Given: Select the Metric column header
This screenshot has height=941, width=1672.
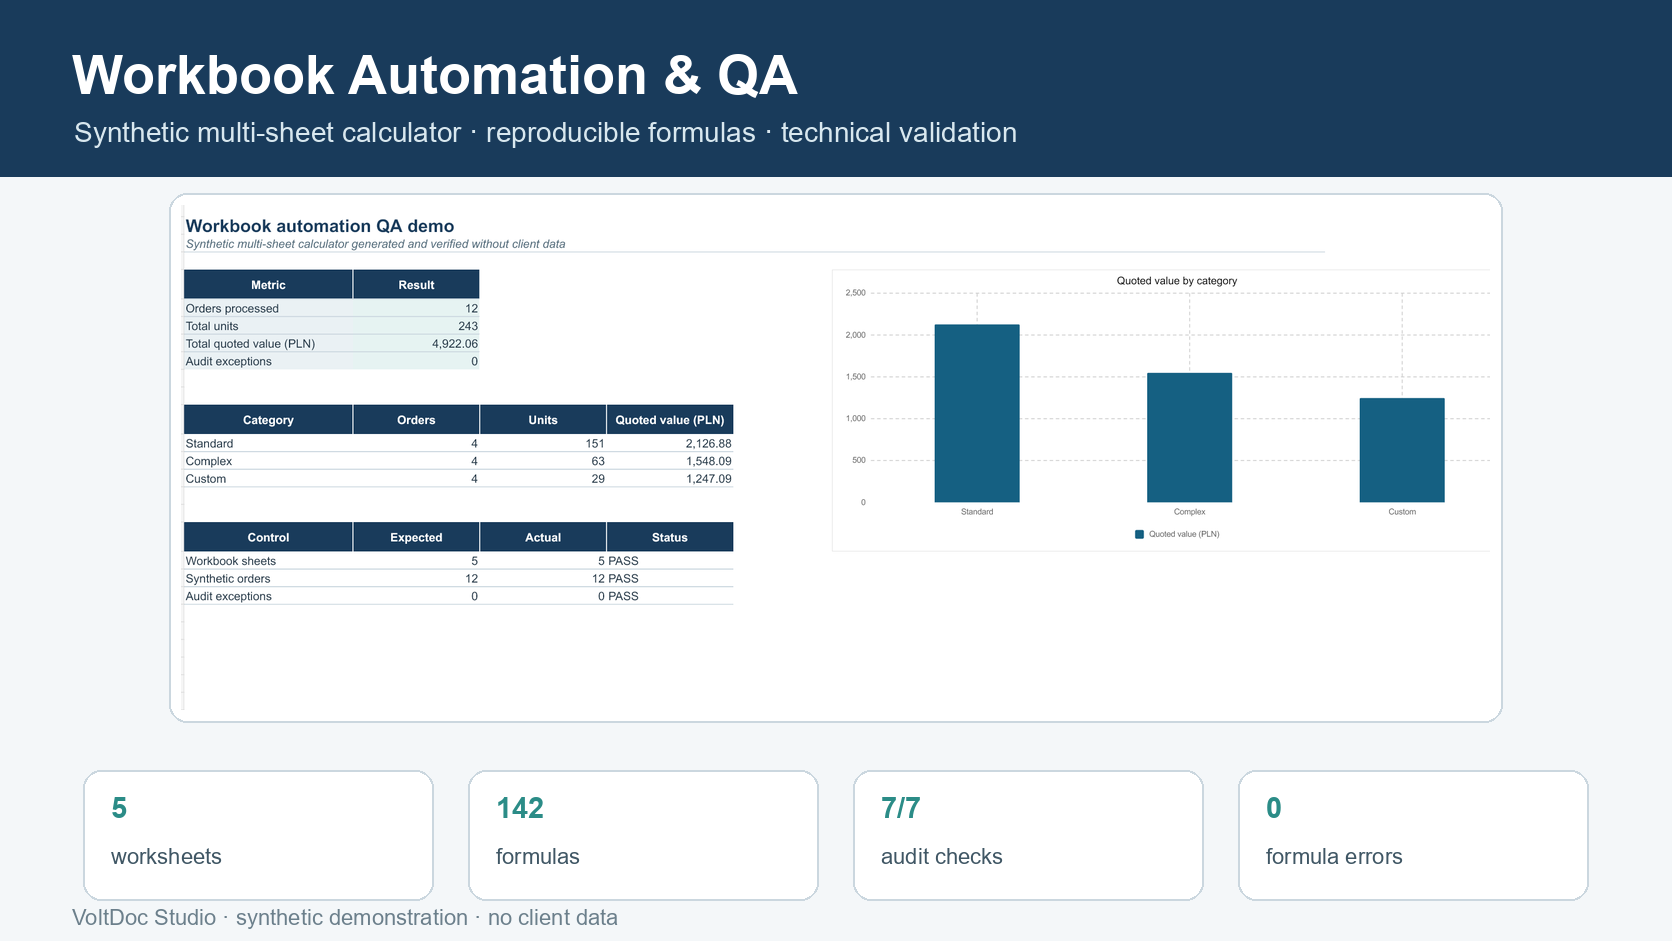Looking at the screenshot, I should [268, 285].
